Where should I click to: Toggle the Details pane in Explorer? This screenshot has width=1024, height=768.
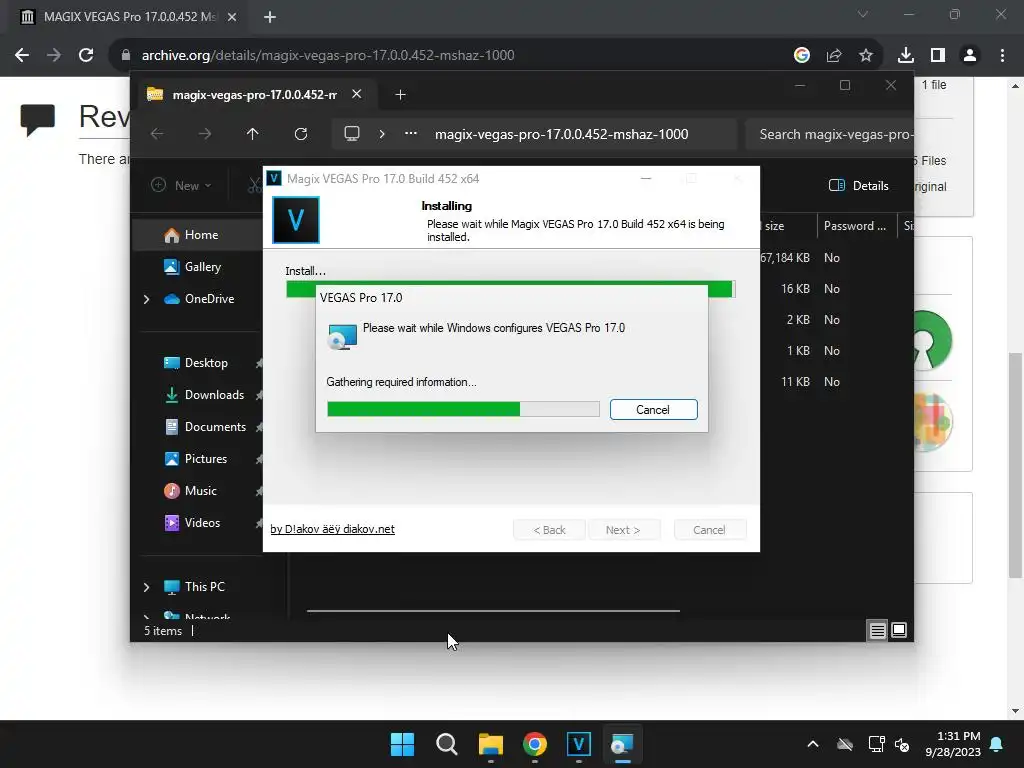(x=858, y=185)
